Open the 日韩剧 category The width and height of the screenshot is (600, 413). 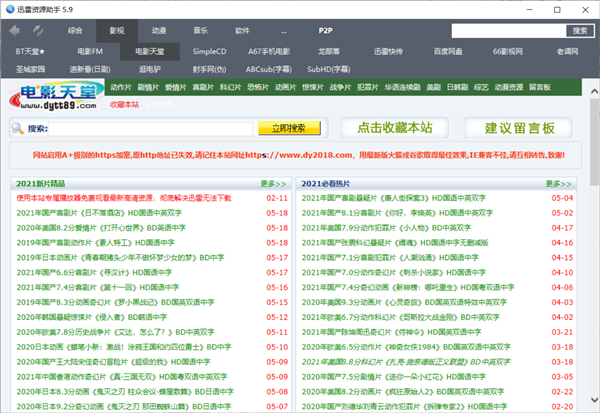click(x=457, y=87)
